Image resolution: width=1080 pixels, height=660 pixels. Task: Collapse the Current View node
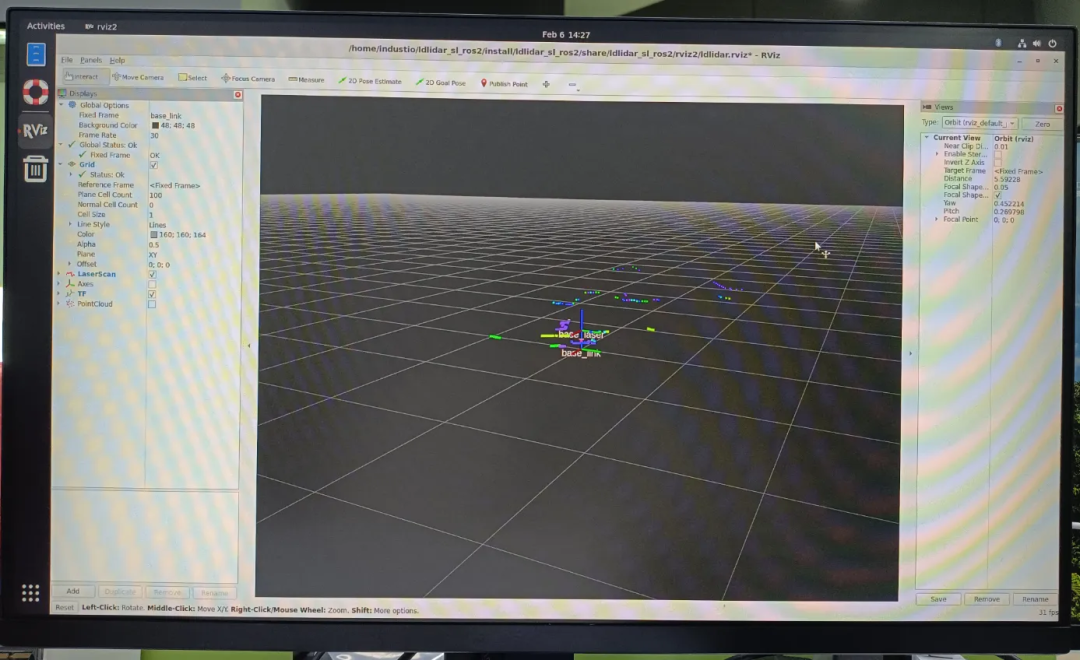pos(927,137)
